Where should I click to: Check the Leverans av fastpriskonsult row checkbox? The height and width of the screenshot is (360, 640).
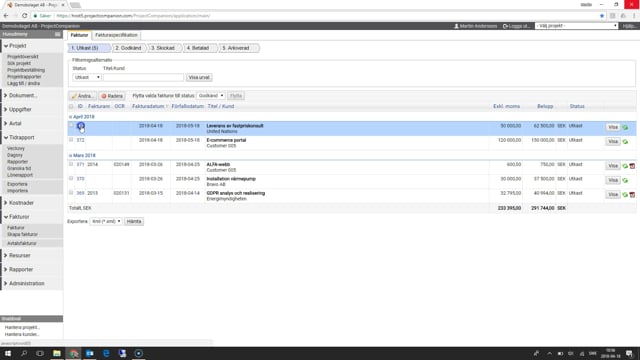coord(71,126)
